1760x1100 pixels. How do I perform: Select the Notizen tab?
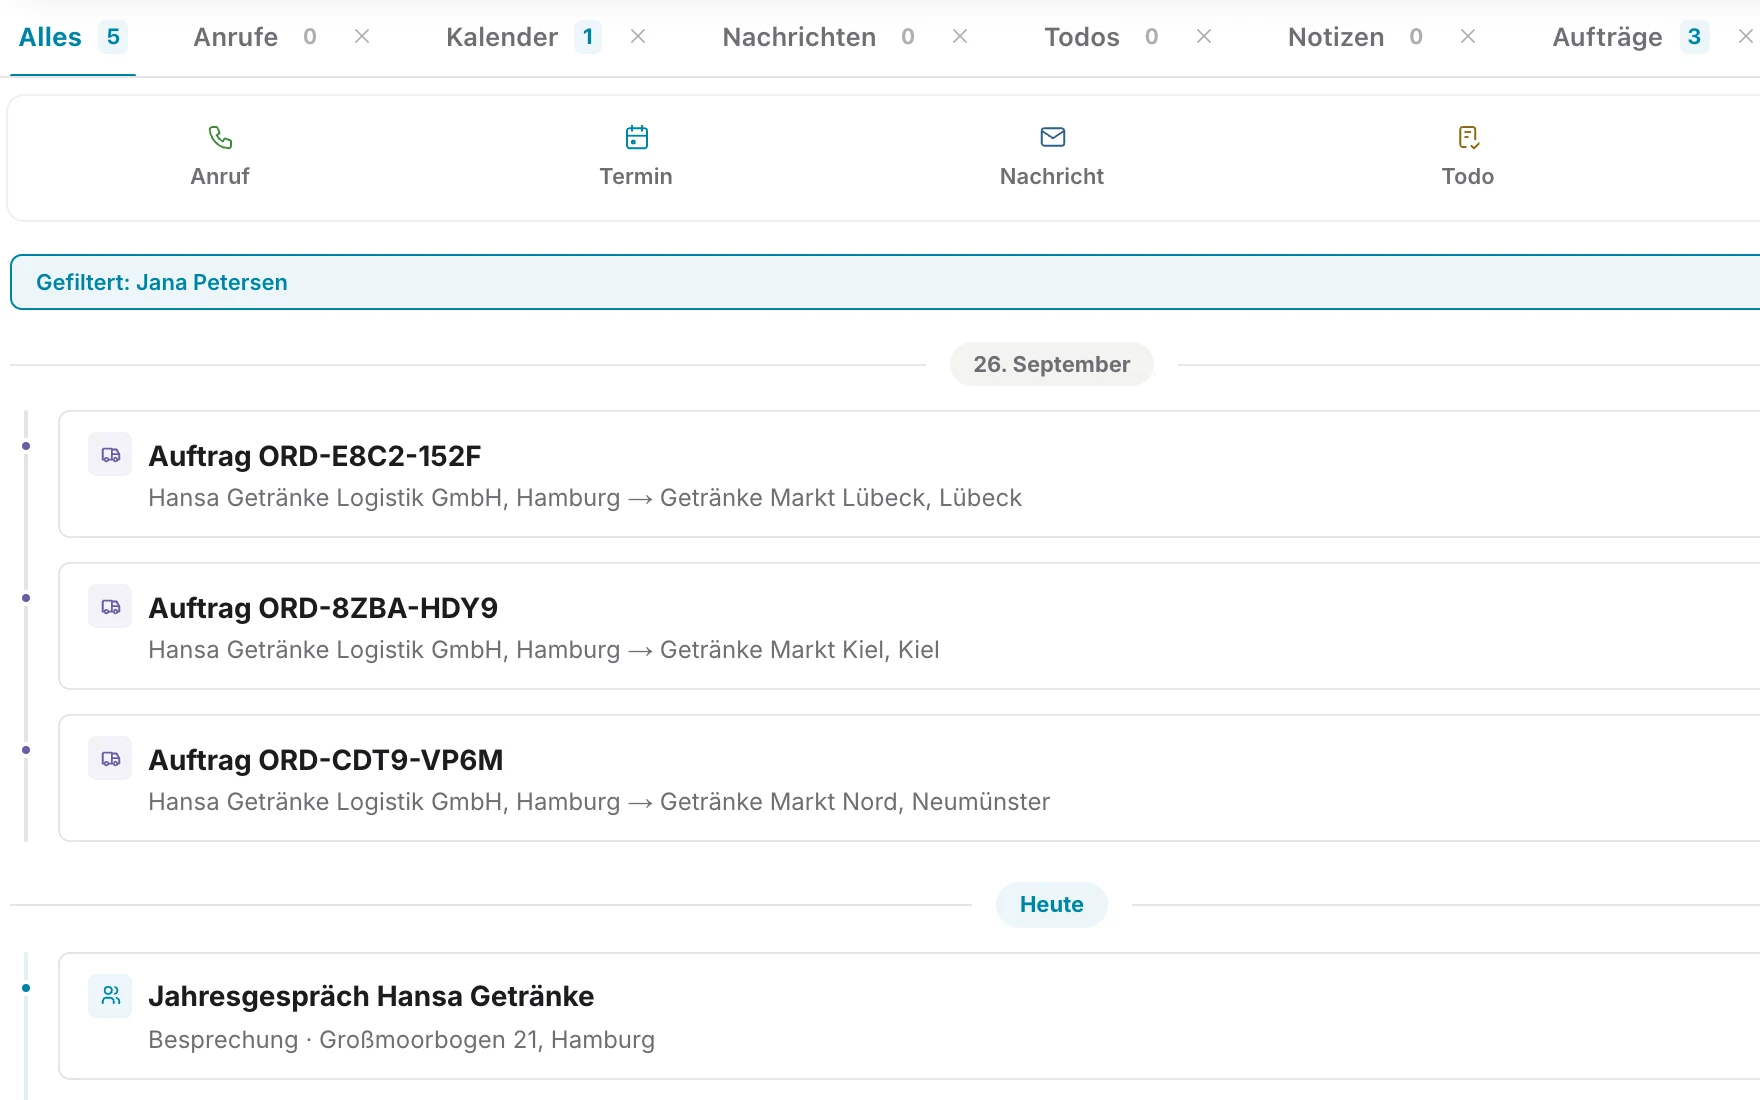pyautogui.click(x=1354, y=37)
